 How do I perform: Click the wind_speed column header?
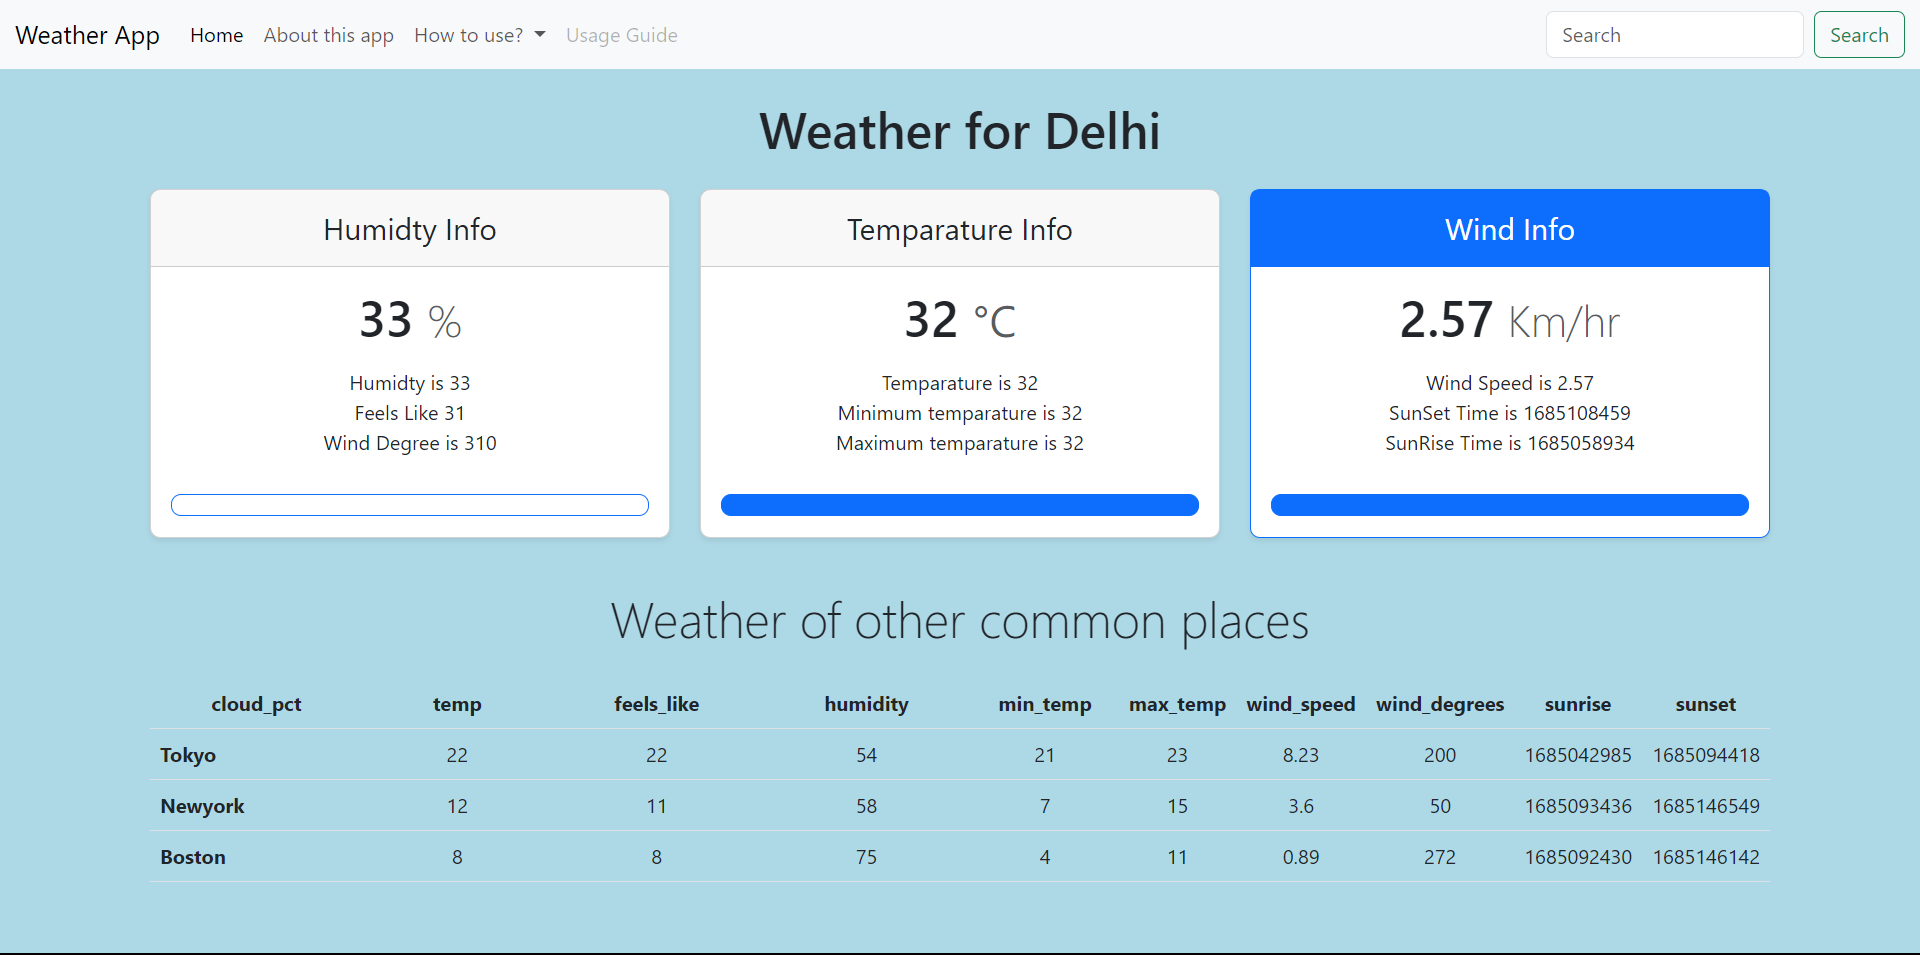[1301, 704]
